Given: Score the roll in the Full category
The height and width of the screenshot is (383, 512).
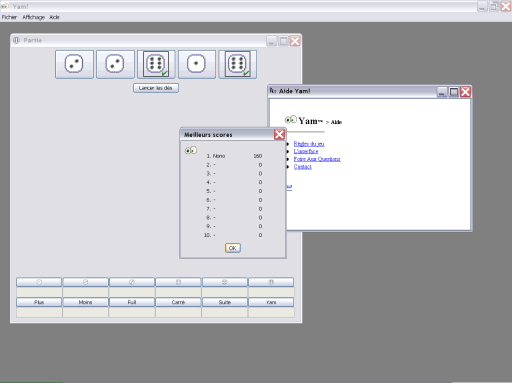Looking at the screenshot, I should 132,302.
